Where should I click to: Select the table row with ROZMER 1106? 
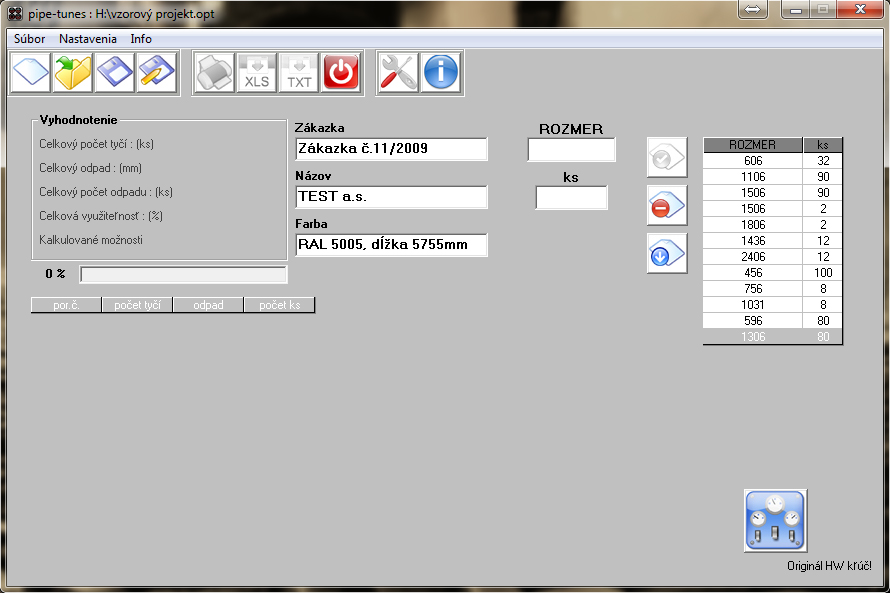(x=773, y=177)
